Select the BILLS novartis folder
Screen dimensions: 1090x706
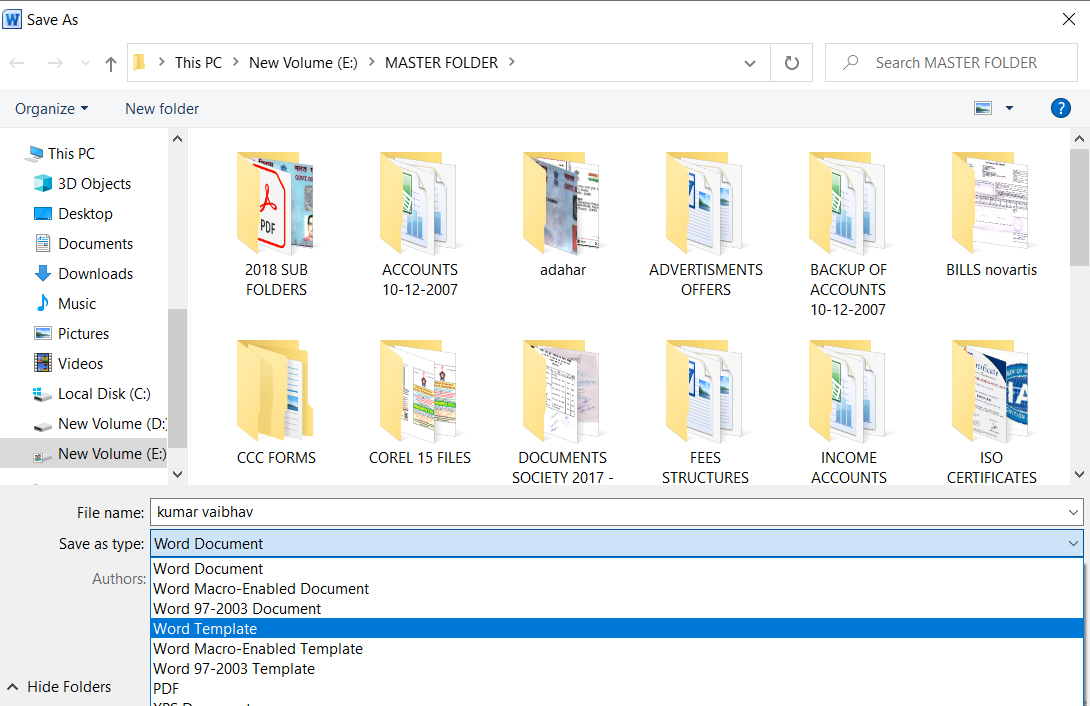tap(991, 215)
